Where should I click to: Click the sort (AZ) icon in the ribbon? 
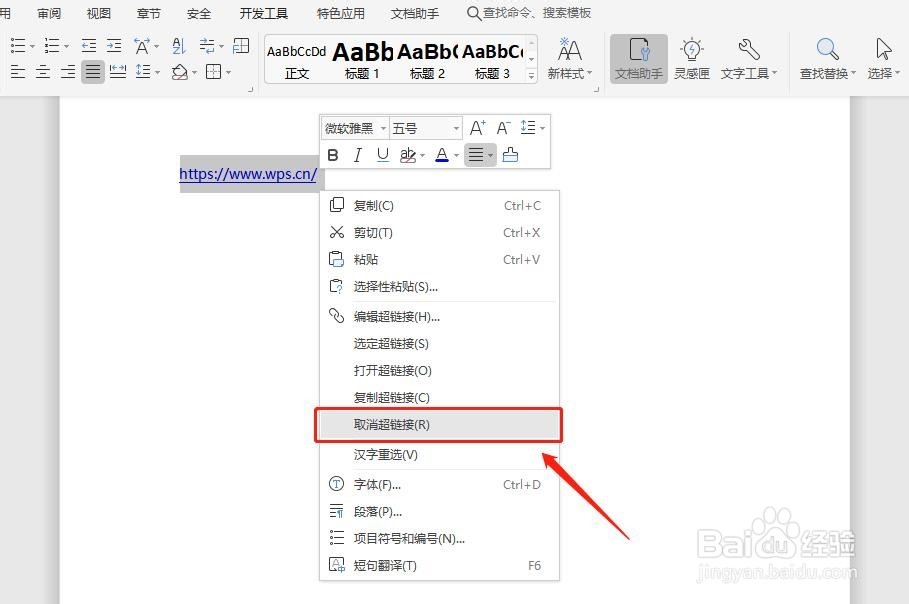coord(178,46)
